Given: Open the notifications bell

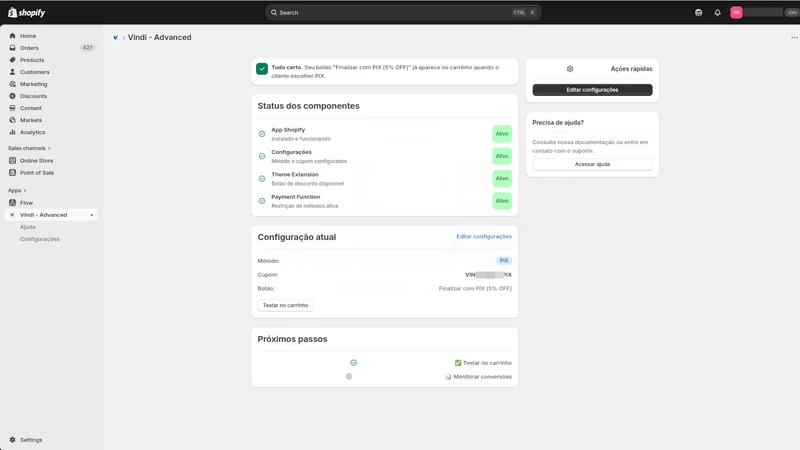Looking at the screenshot, I should pyautogui.click(x=717, y=13).
